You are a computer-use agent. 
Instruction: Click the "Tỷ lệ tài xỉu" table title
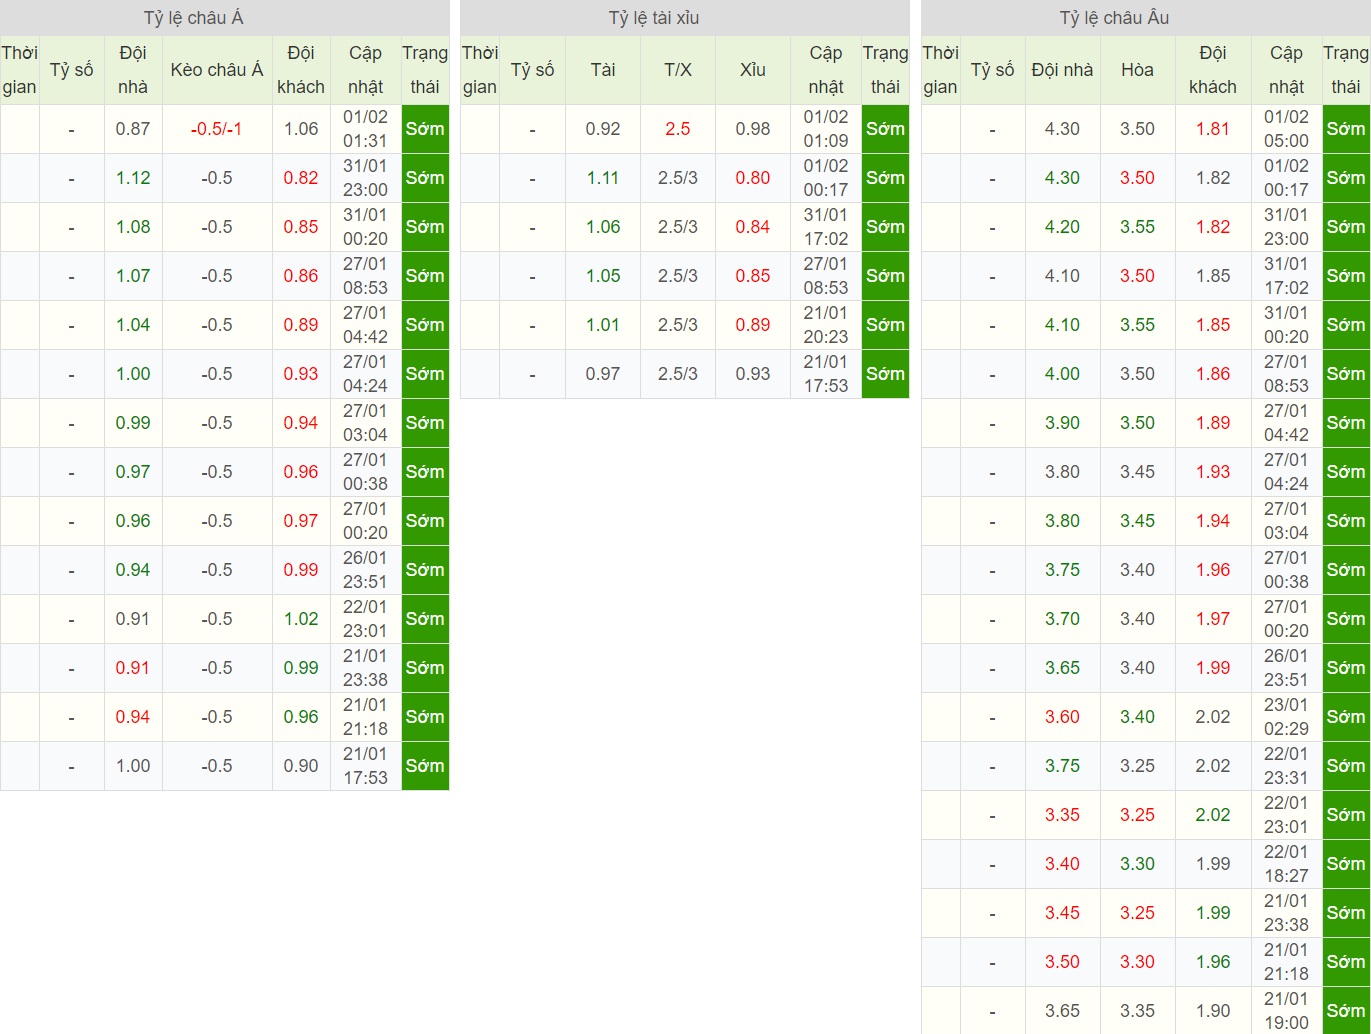(x=654, y=18)
